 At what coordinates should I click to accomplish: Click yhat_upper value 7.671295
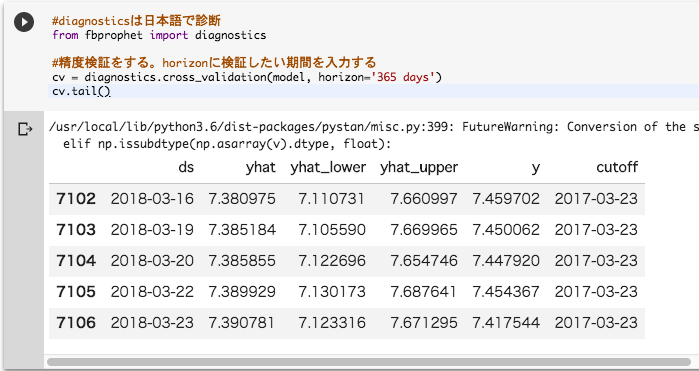click(x=424, y=322)
